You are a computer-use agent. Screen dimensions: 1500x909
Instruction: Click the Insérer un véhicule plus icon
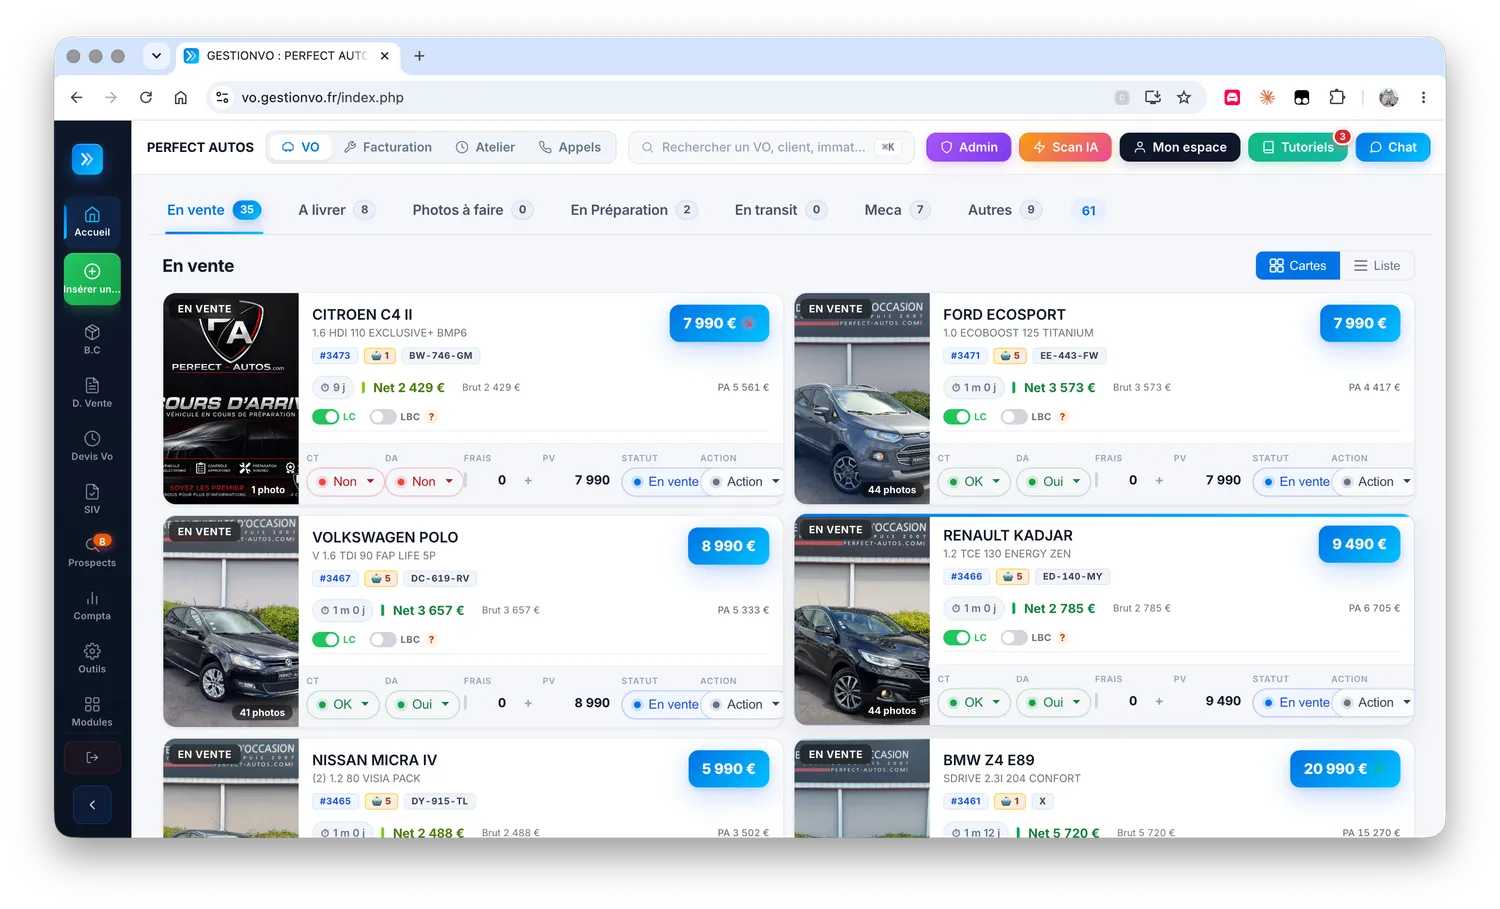pos(92,271)
